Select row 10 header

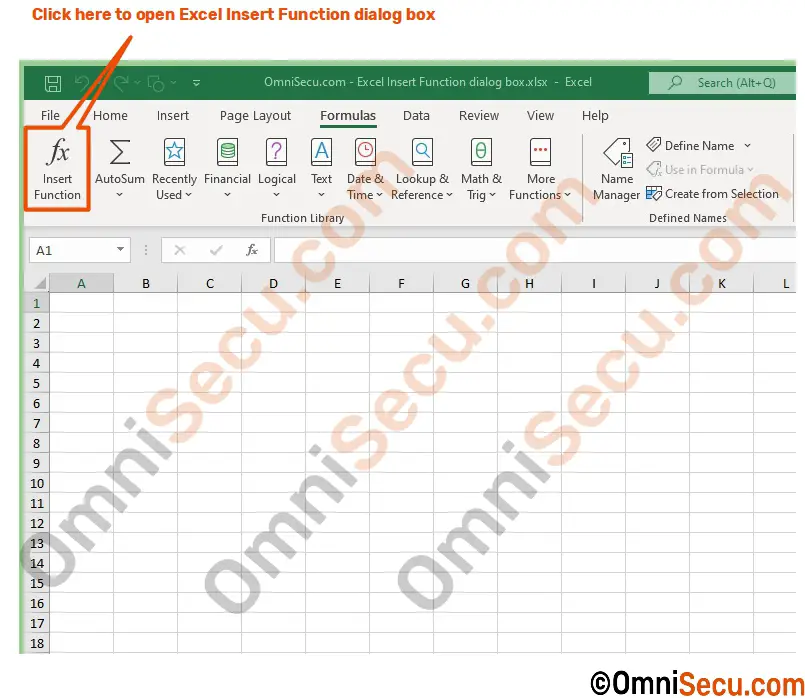(37, 483)
